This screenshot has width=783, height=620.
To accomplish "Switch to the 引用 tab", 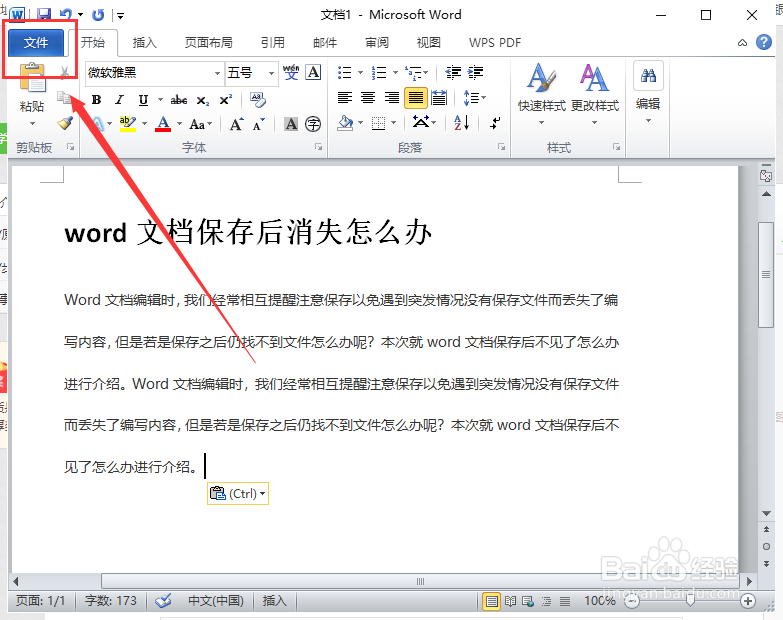I will coord(273,43).
